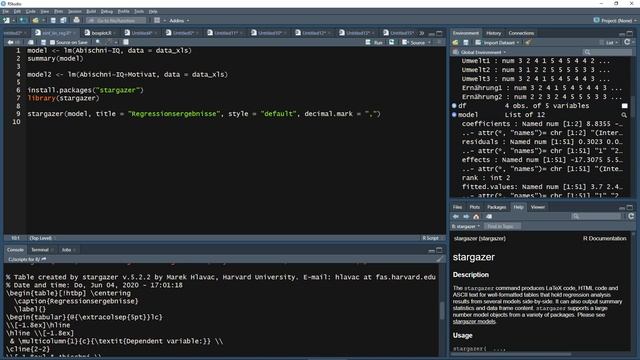Click the Re-run previous code icon
This screenshot has width=640, height=360.
[391, 42]
